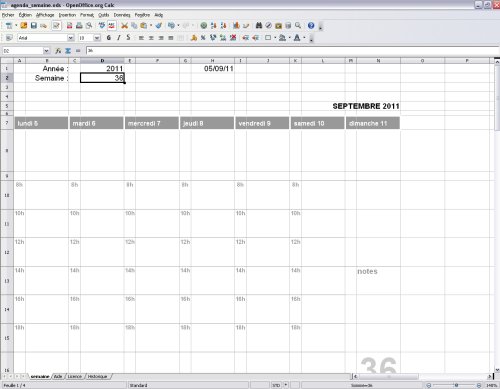Send the document by e-mail icon
The width and height of the screenshot is (500, 389).
pyautogui.click(x=43, y=26)
